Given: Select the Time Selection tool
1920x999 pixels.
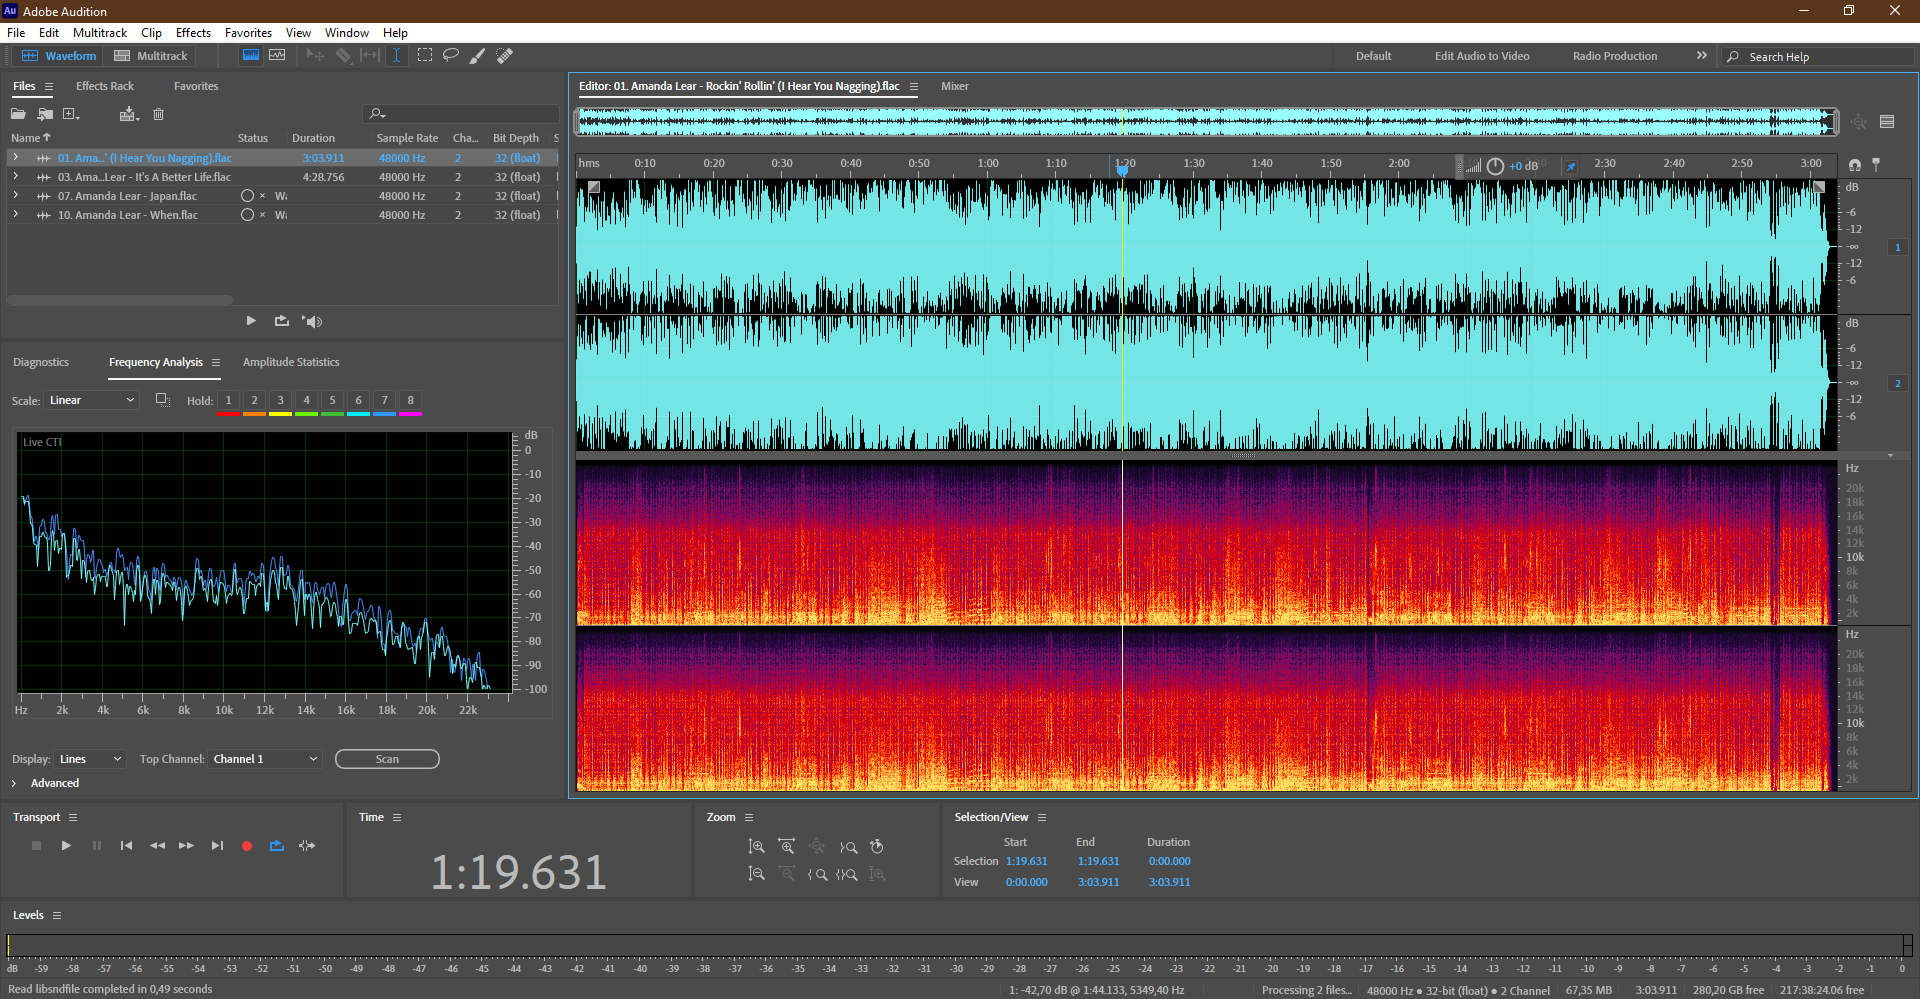Looking at the screenshot, I should pyautogui.click(x=396, y=56).
